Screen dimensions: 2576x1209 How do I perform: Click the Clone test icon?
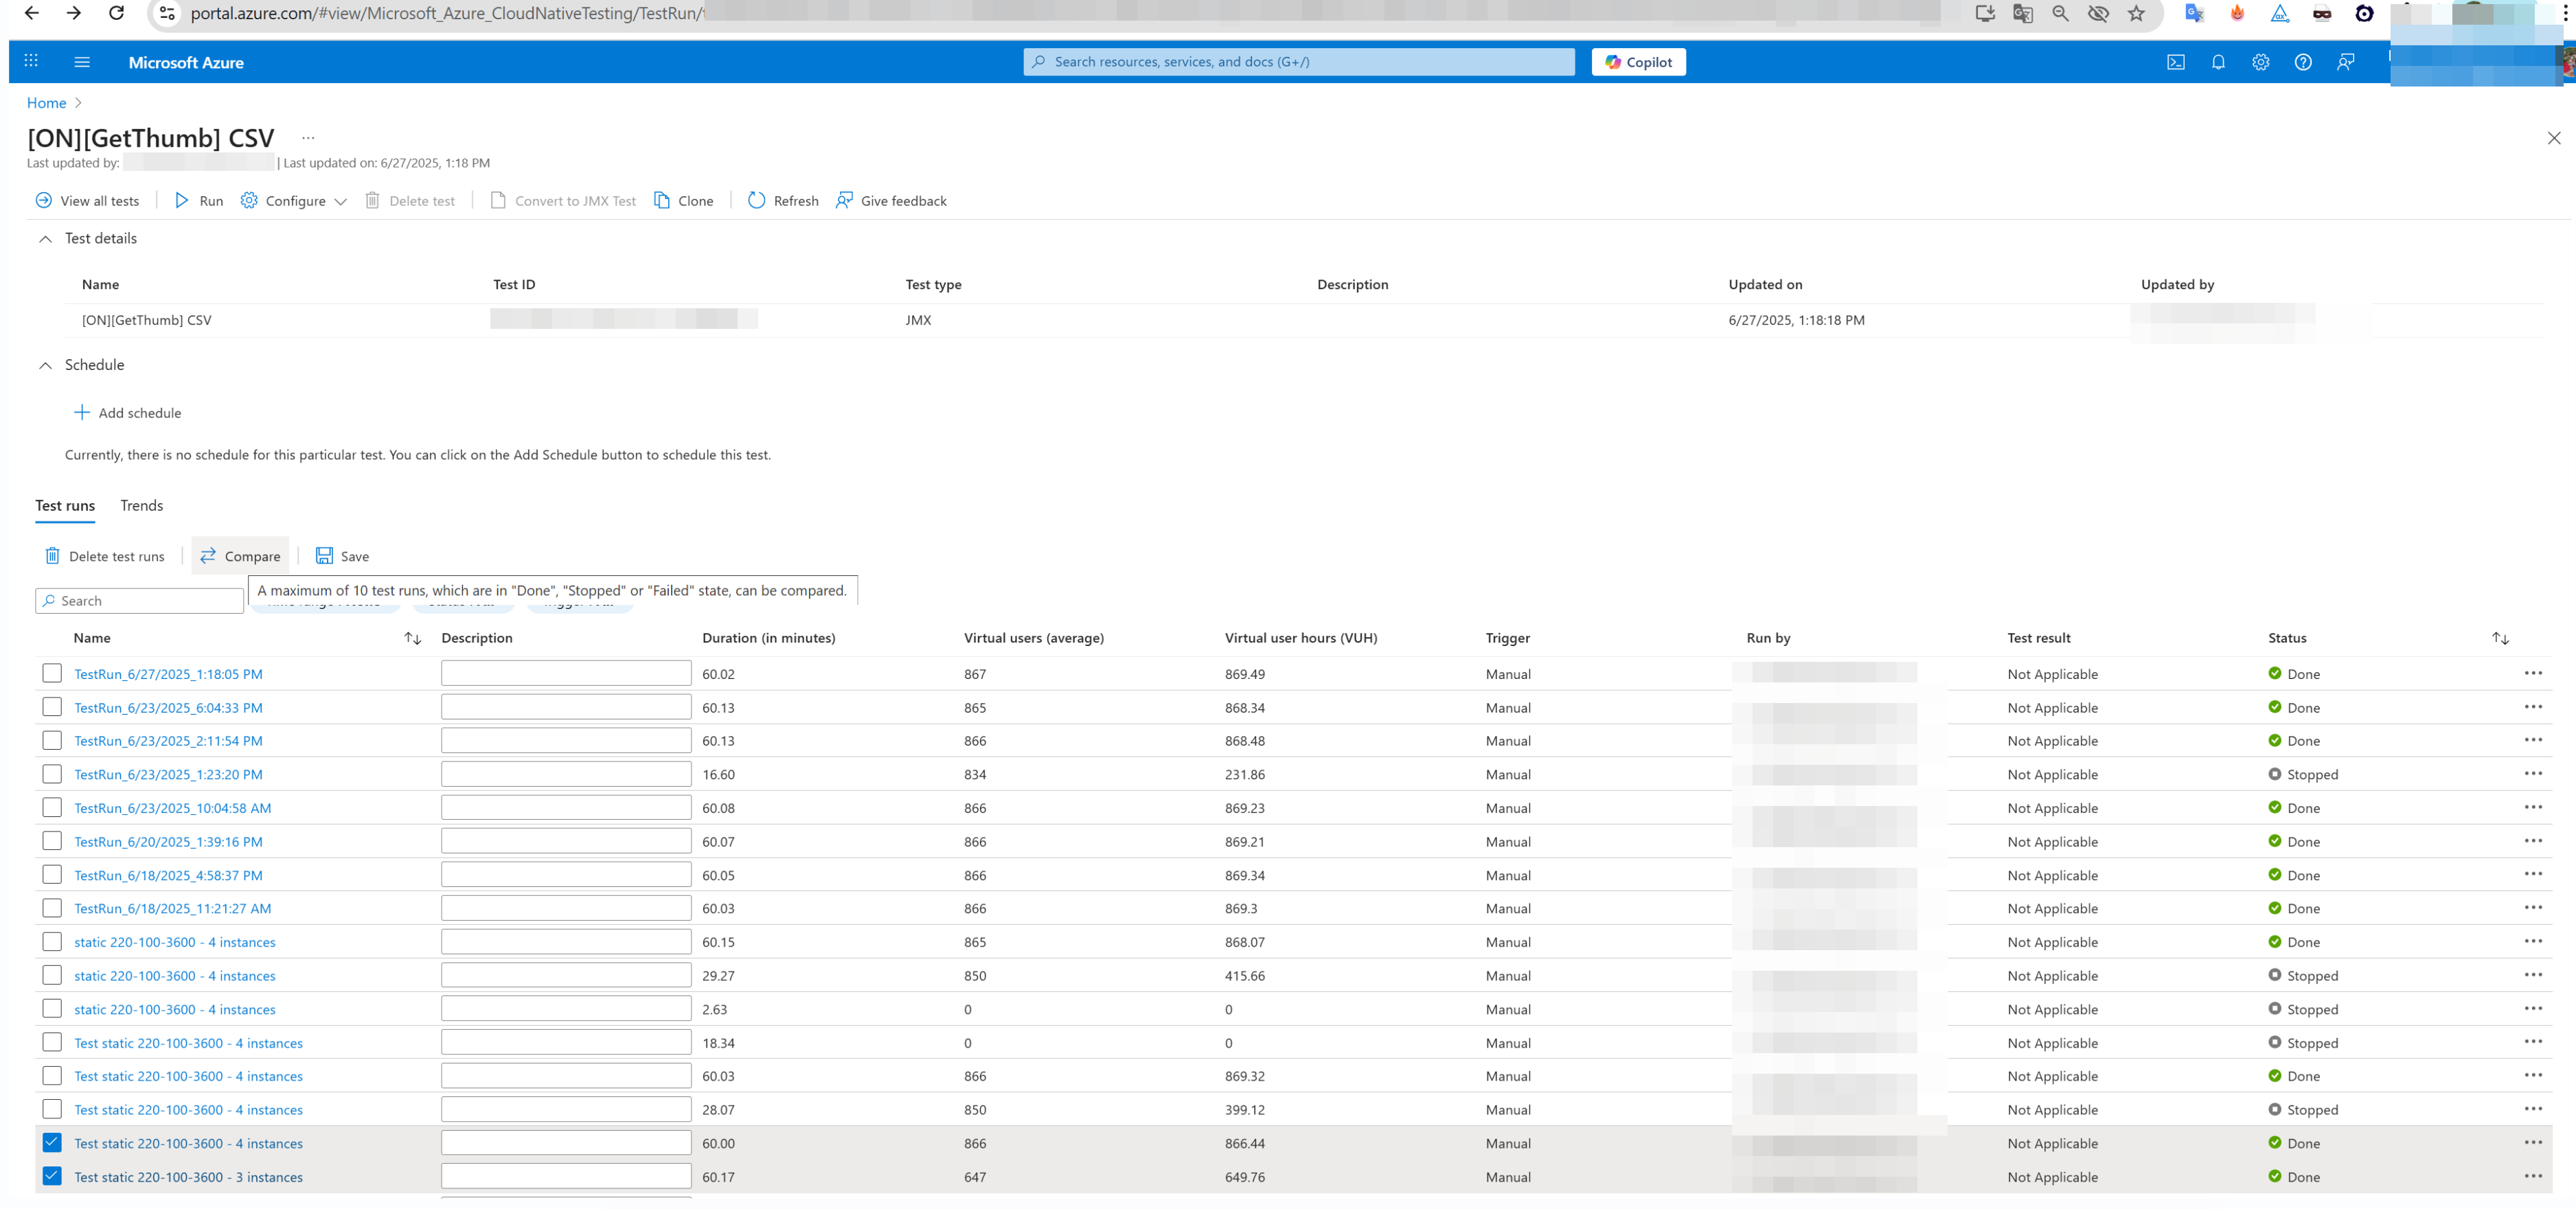[x=662, y=200]
